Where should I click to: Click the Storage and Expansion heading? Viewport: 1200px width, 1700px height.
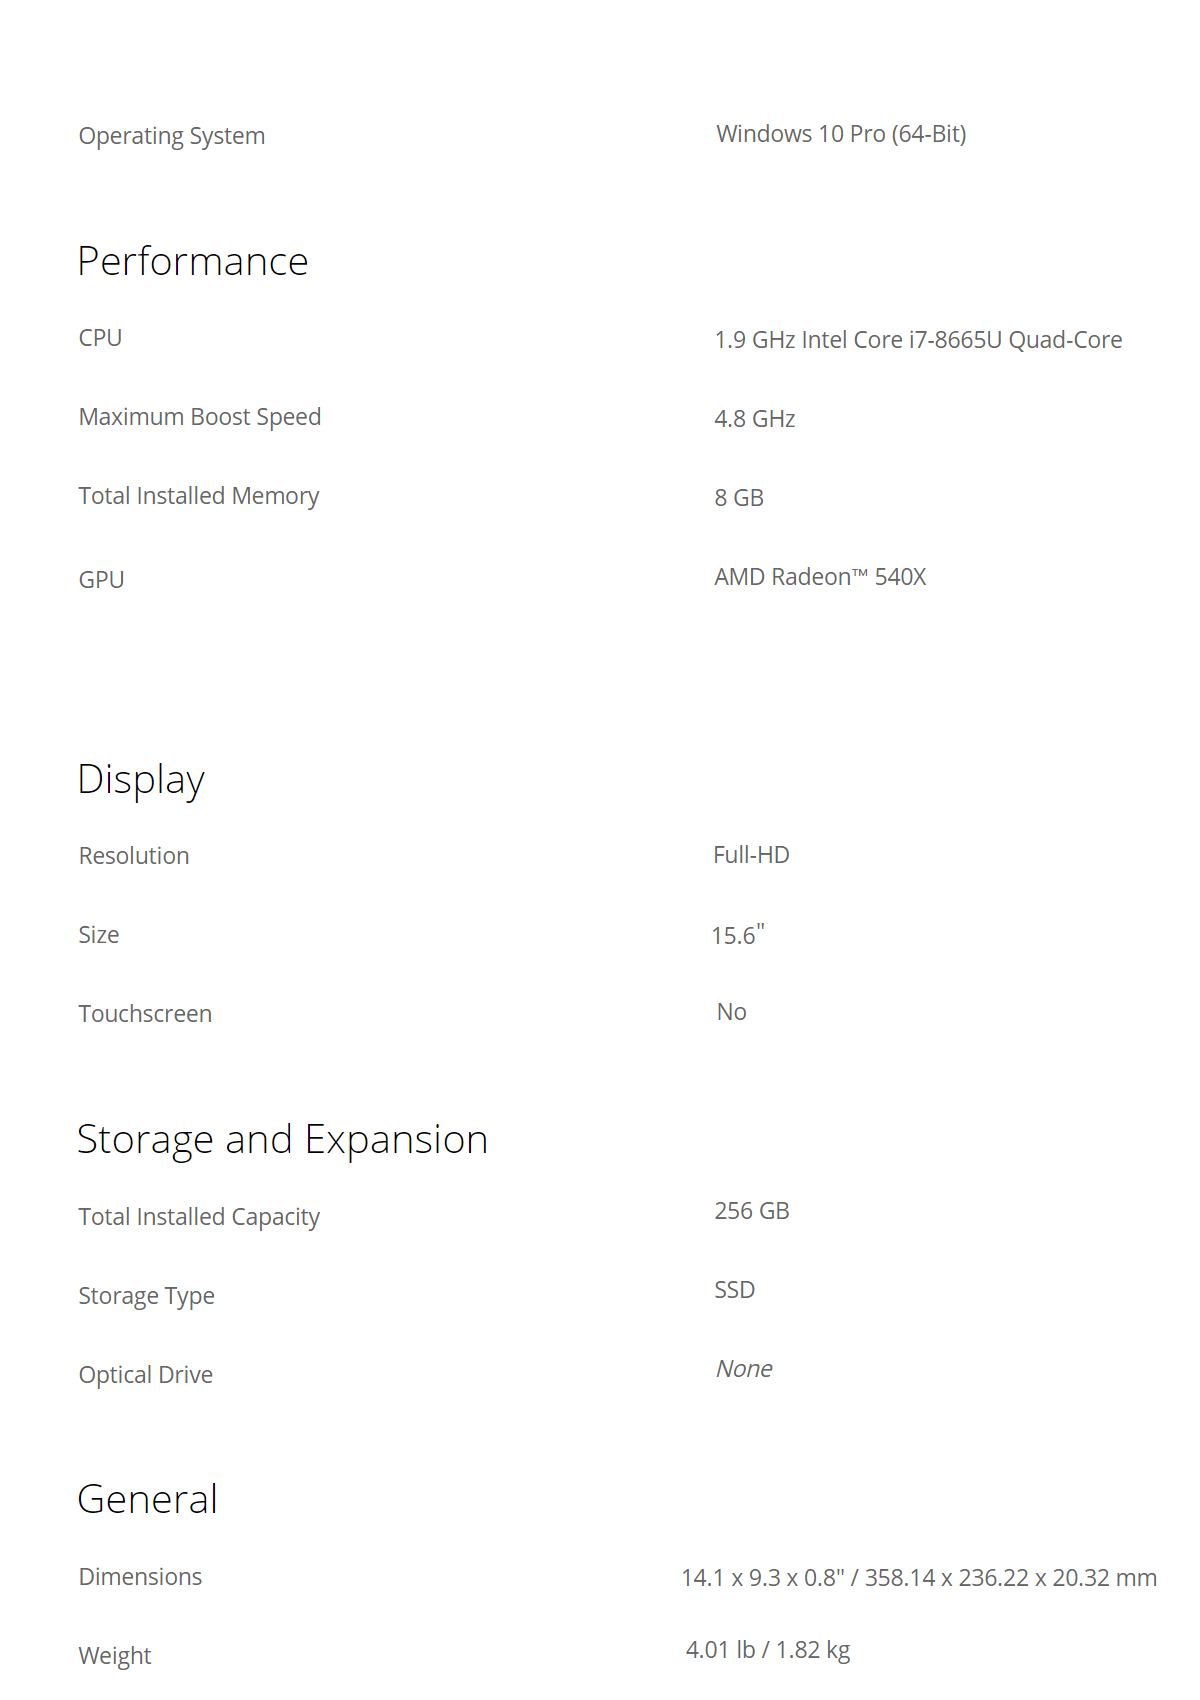(282, 1140)
